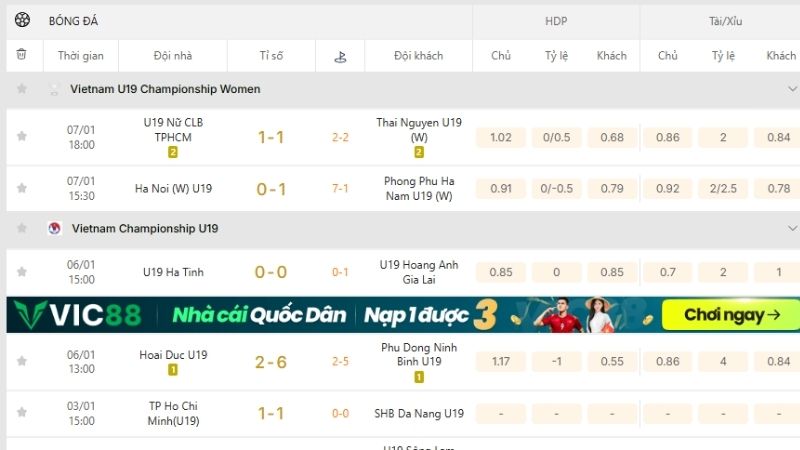Open the Hoai Duc U19 team link
The height and width of the screenshot is (450, 800).
pyautogui.click(x=173, y=354)
